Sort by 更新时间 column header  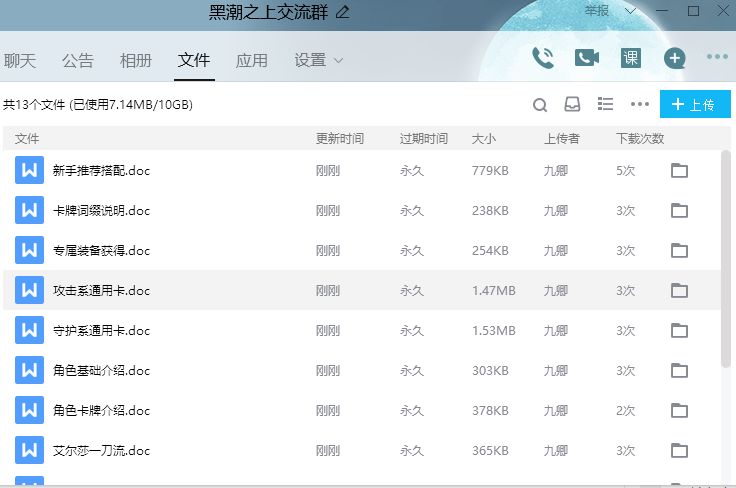point(340,138)
